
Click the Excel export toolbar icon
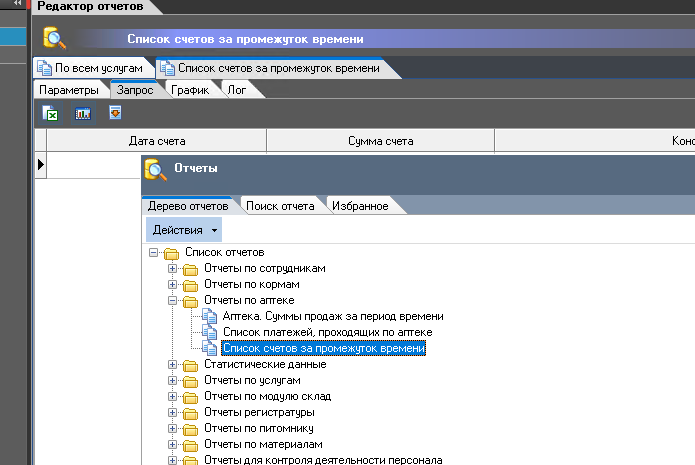51,114
